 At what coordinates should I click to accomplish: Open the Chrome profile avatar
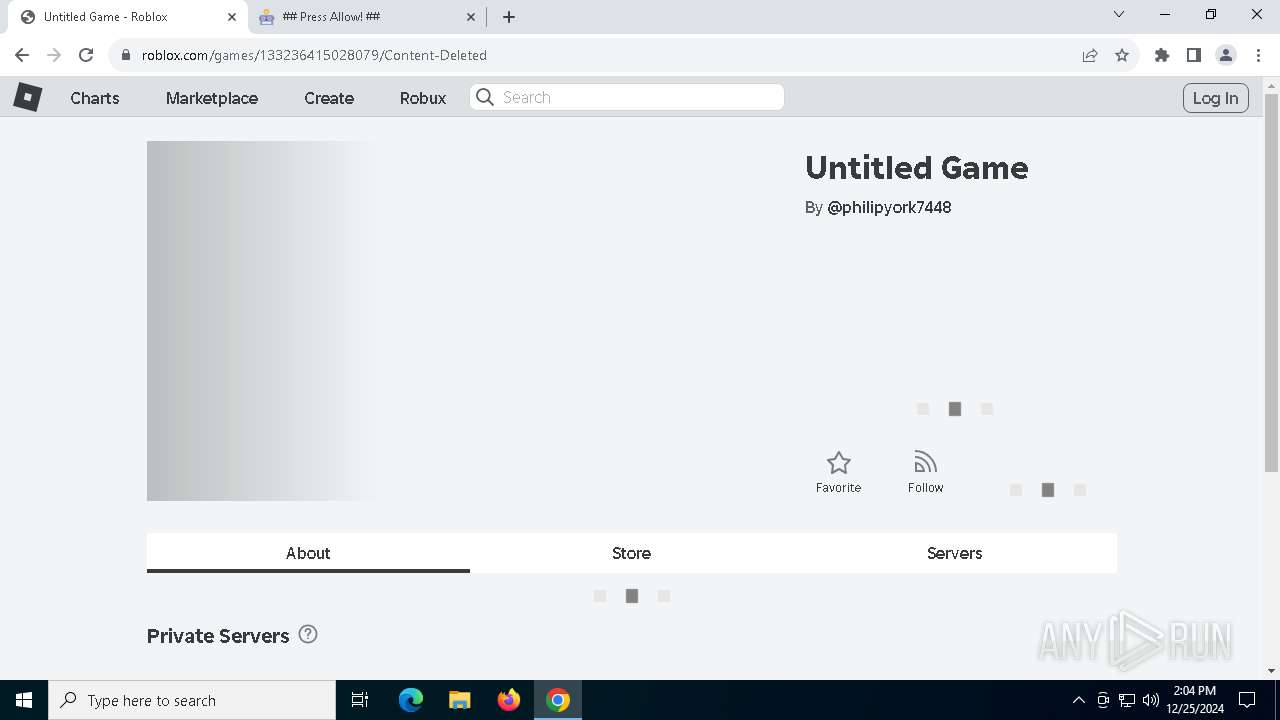(x=1226, y=55)
